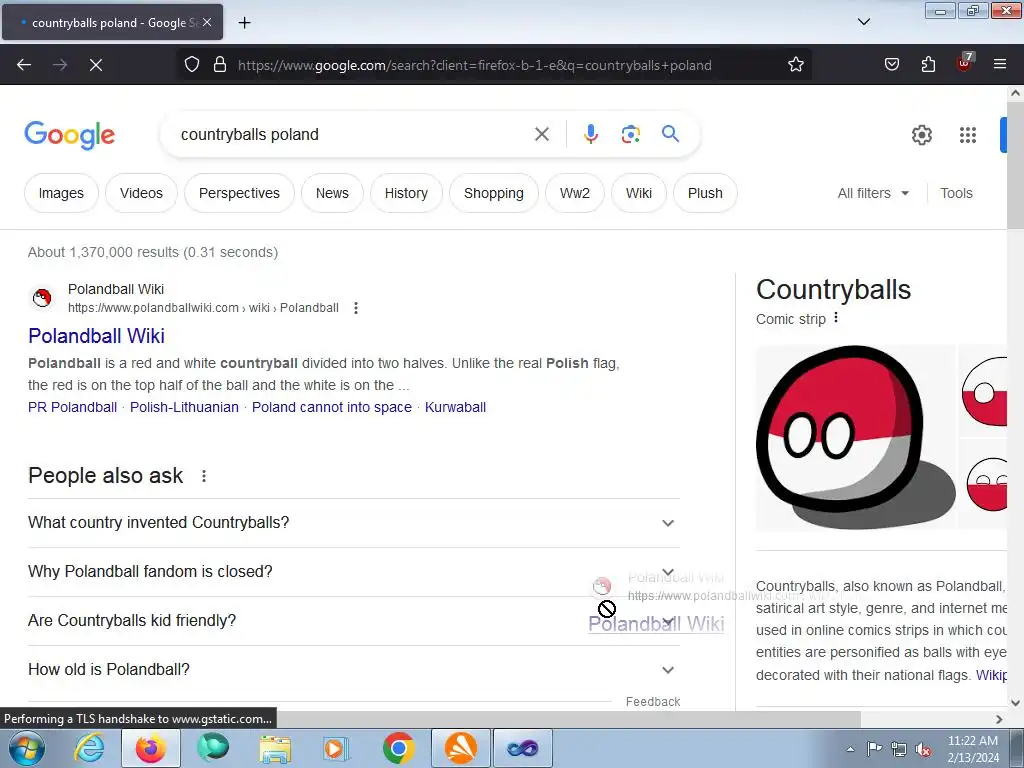Open the Action Center flag tray icon
The image size is (1024, 768).
(x=874, y=749)
